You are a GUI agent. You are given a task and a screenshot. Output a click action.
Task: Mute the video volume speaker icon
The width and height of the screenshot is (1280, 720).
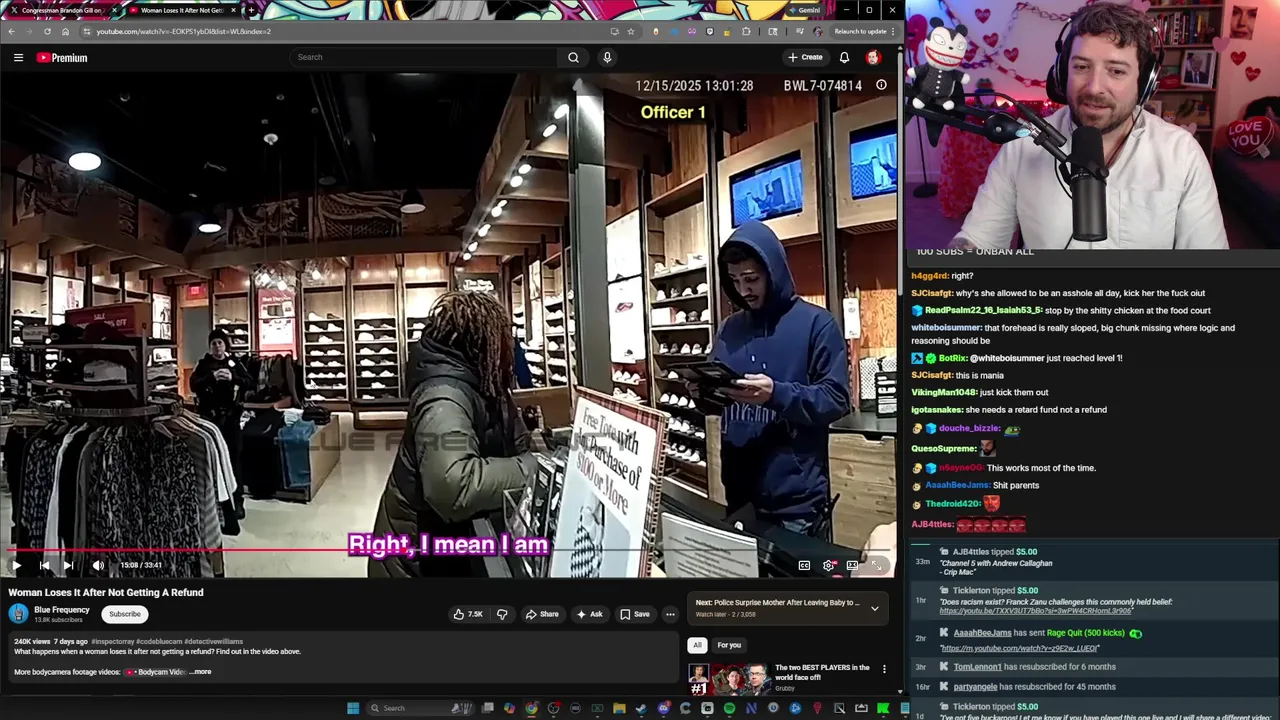pyautogui.click(x=98, y=565)
